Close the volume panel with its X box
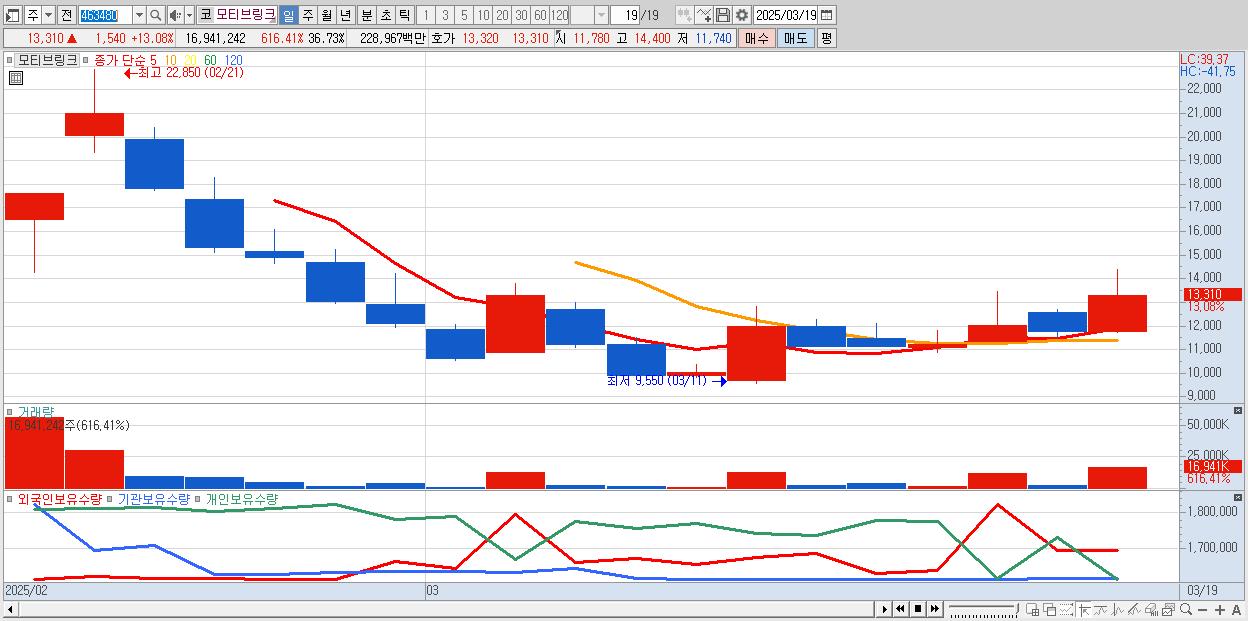Image resolution: width=1248 pixels, height=621 pixels. [1238, 410]
